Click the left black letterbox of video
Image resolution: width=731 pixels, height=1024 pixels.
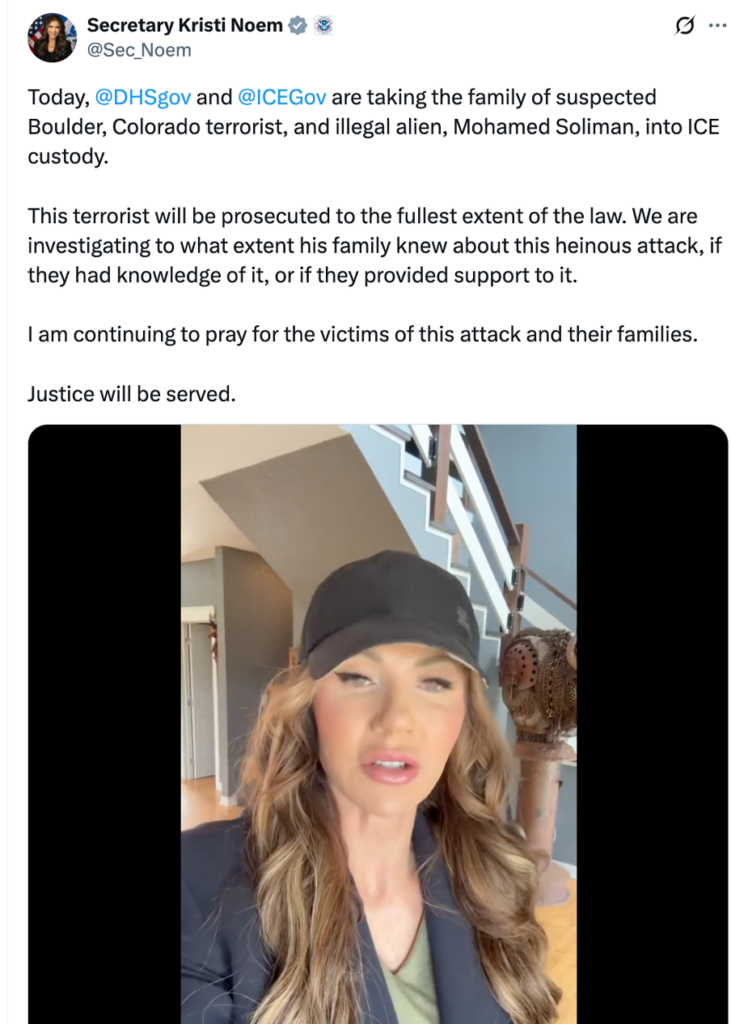pos(105,724)
